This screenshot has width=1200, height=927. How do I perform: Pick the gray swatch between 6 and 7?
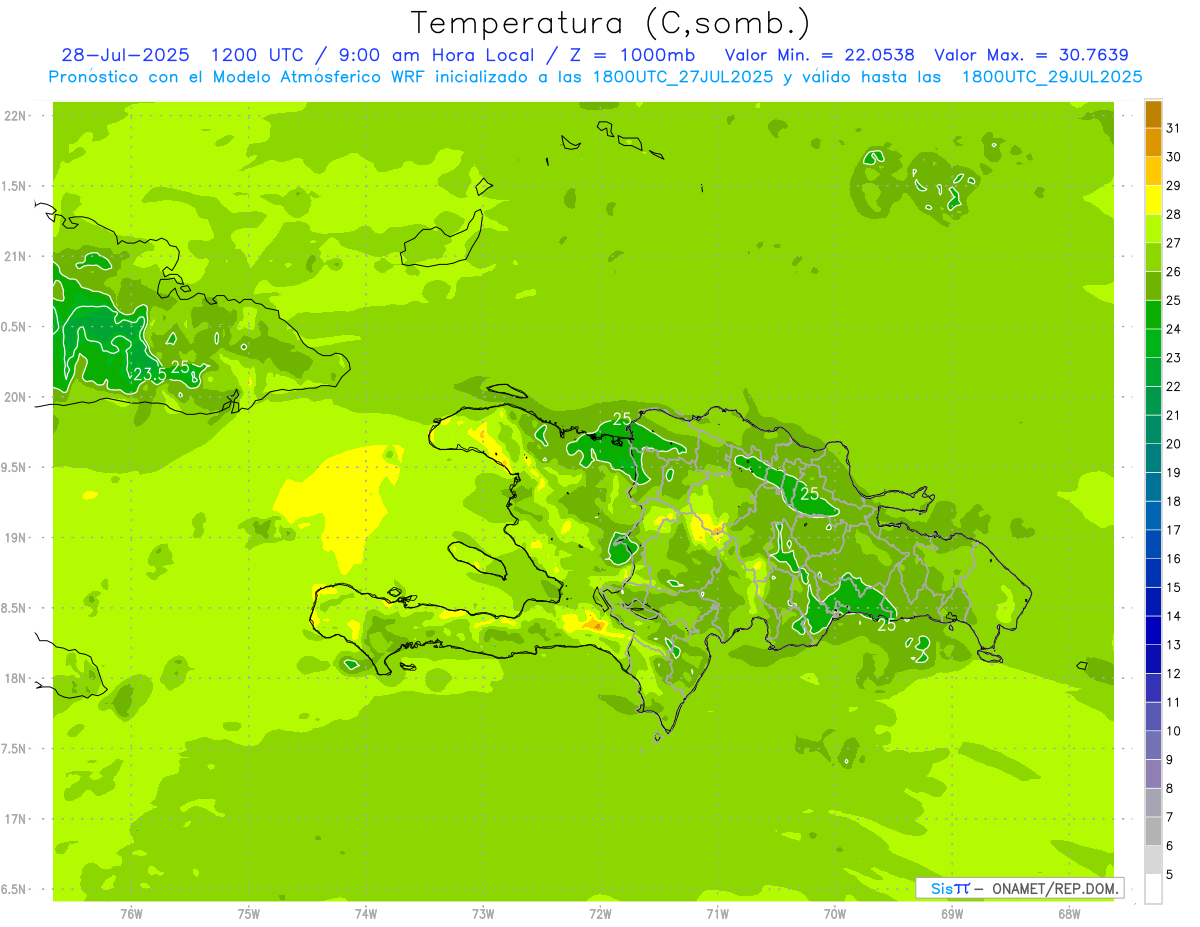coord(1153,831)
